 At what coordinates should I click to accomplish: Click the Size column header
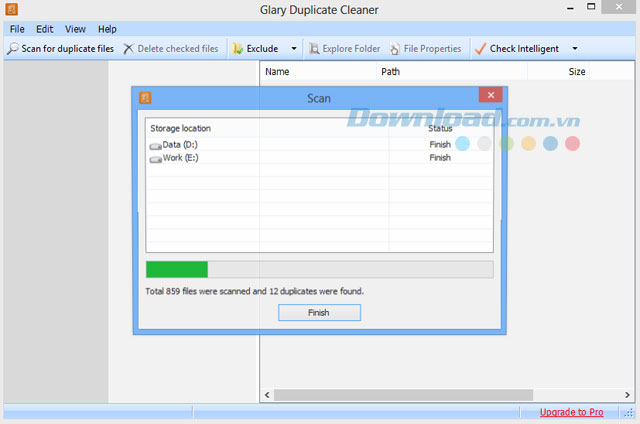pyautogui.click(x=558, y=71)
